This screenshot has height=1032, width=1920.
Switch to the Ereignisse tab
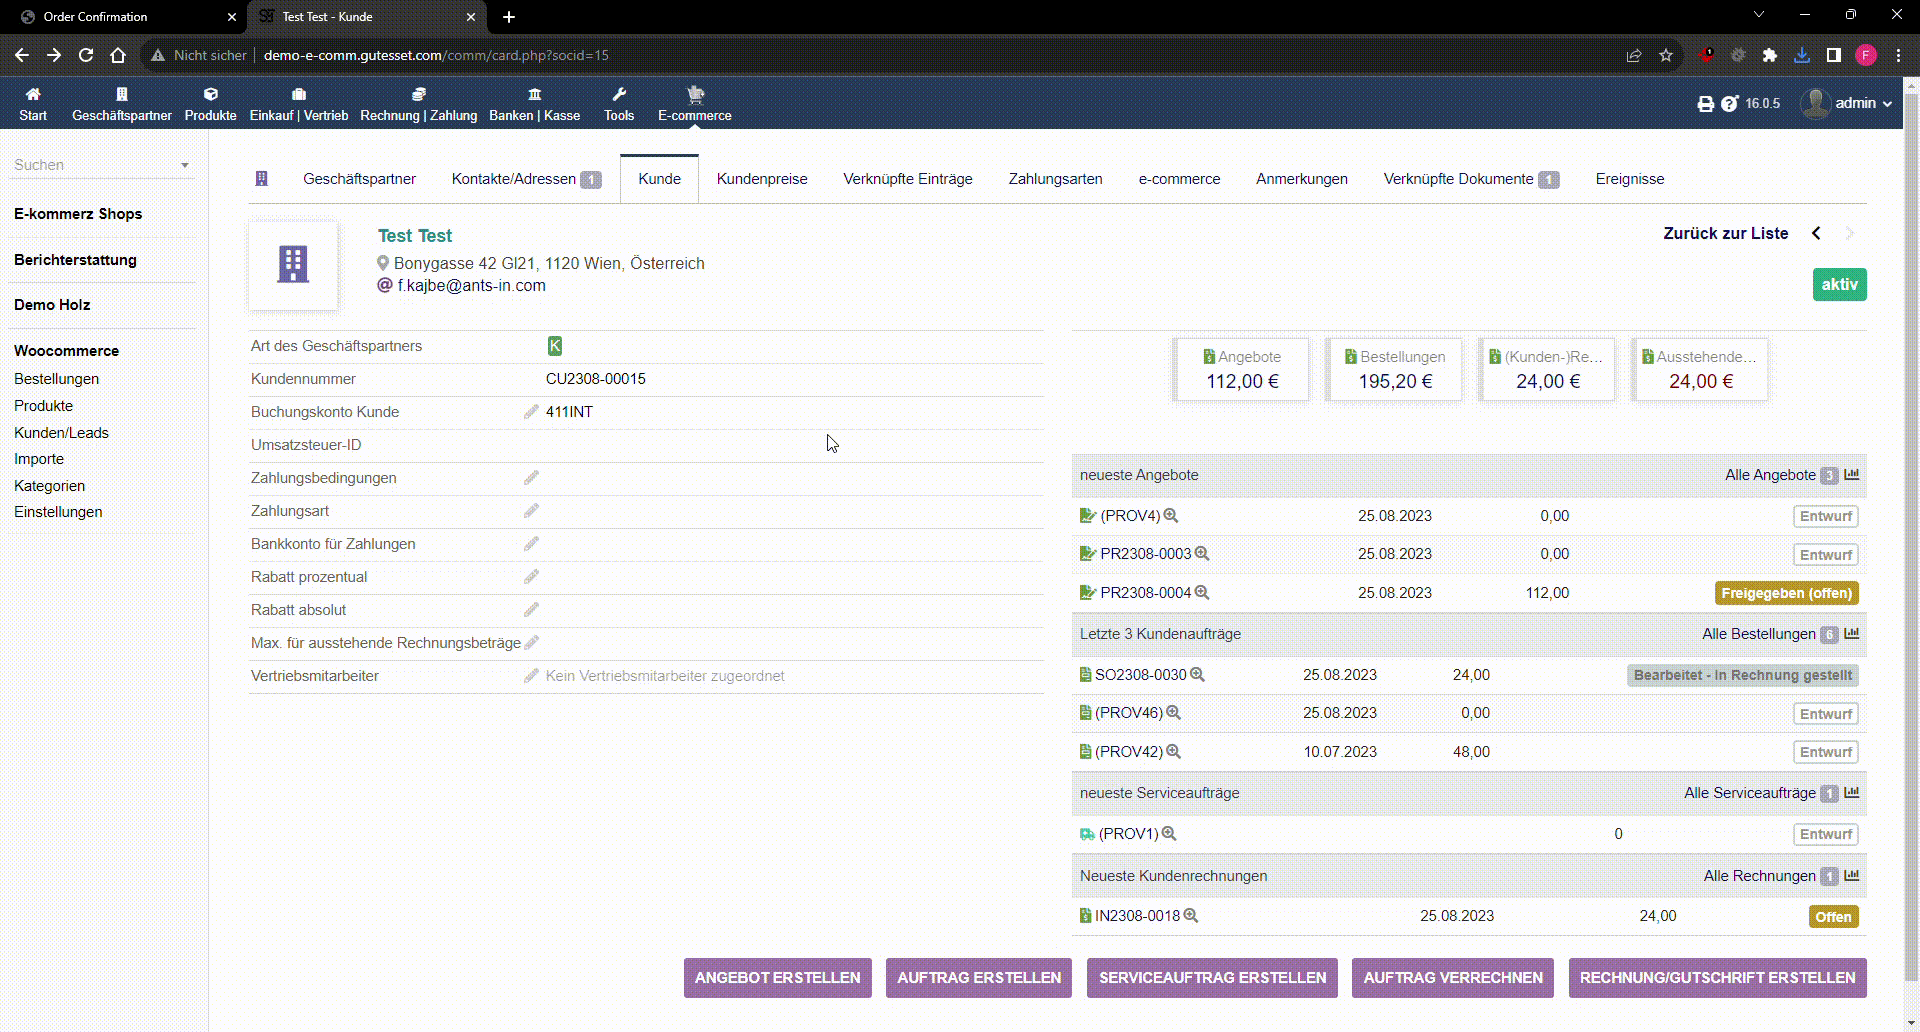(1630, 179)
